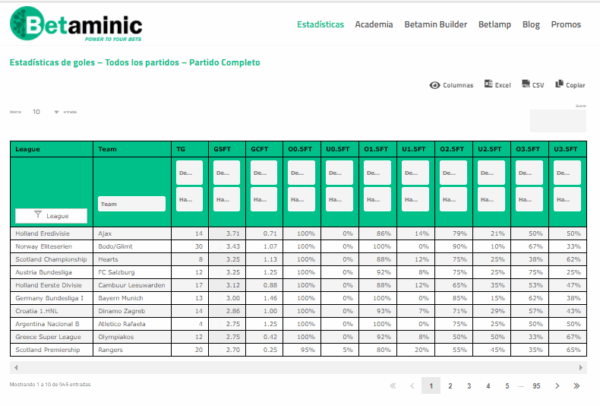
Task: Sort by the U2.5FT column header
Action: coord(491,149)
